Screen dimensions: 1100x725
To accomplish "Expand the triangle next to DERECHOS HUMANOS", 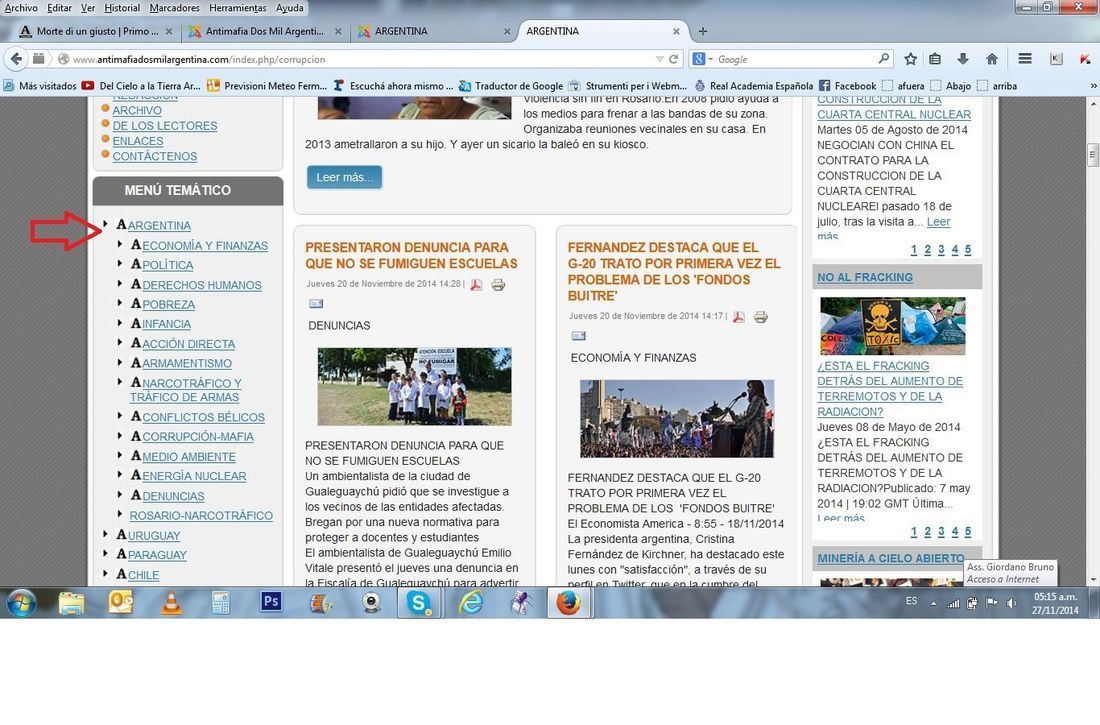I will click(119, 284).
